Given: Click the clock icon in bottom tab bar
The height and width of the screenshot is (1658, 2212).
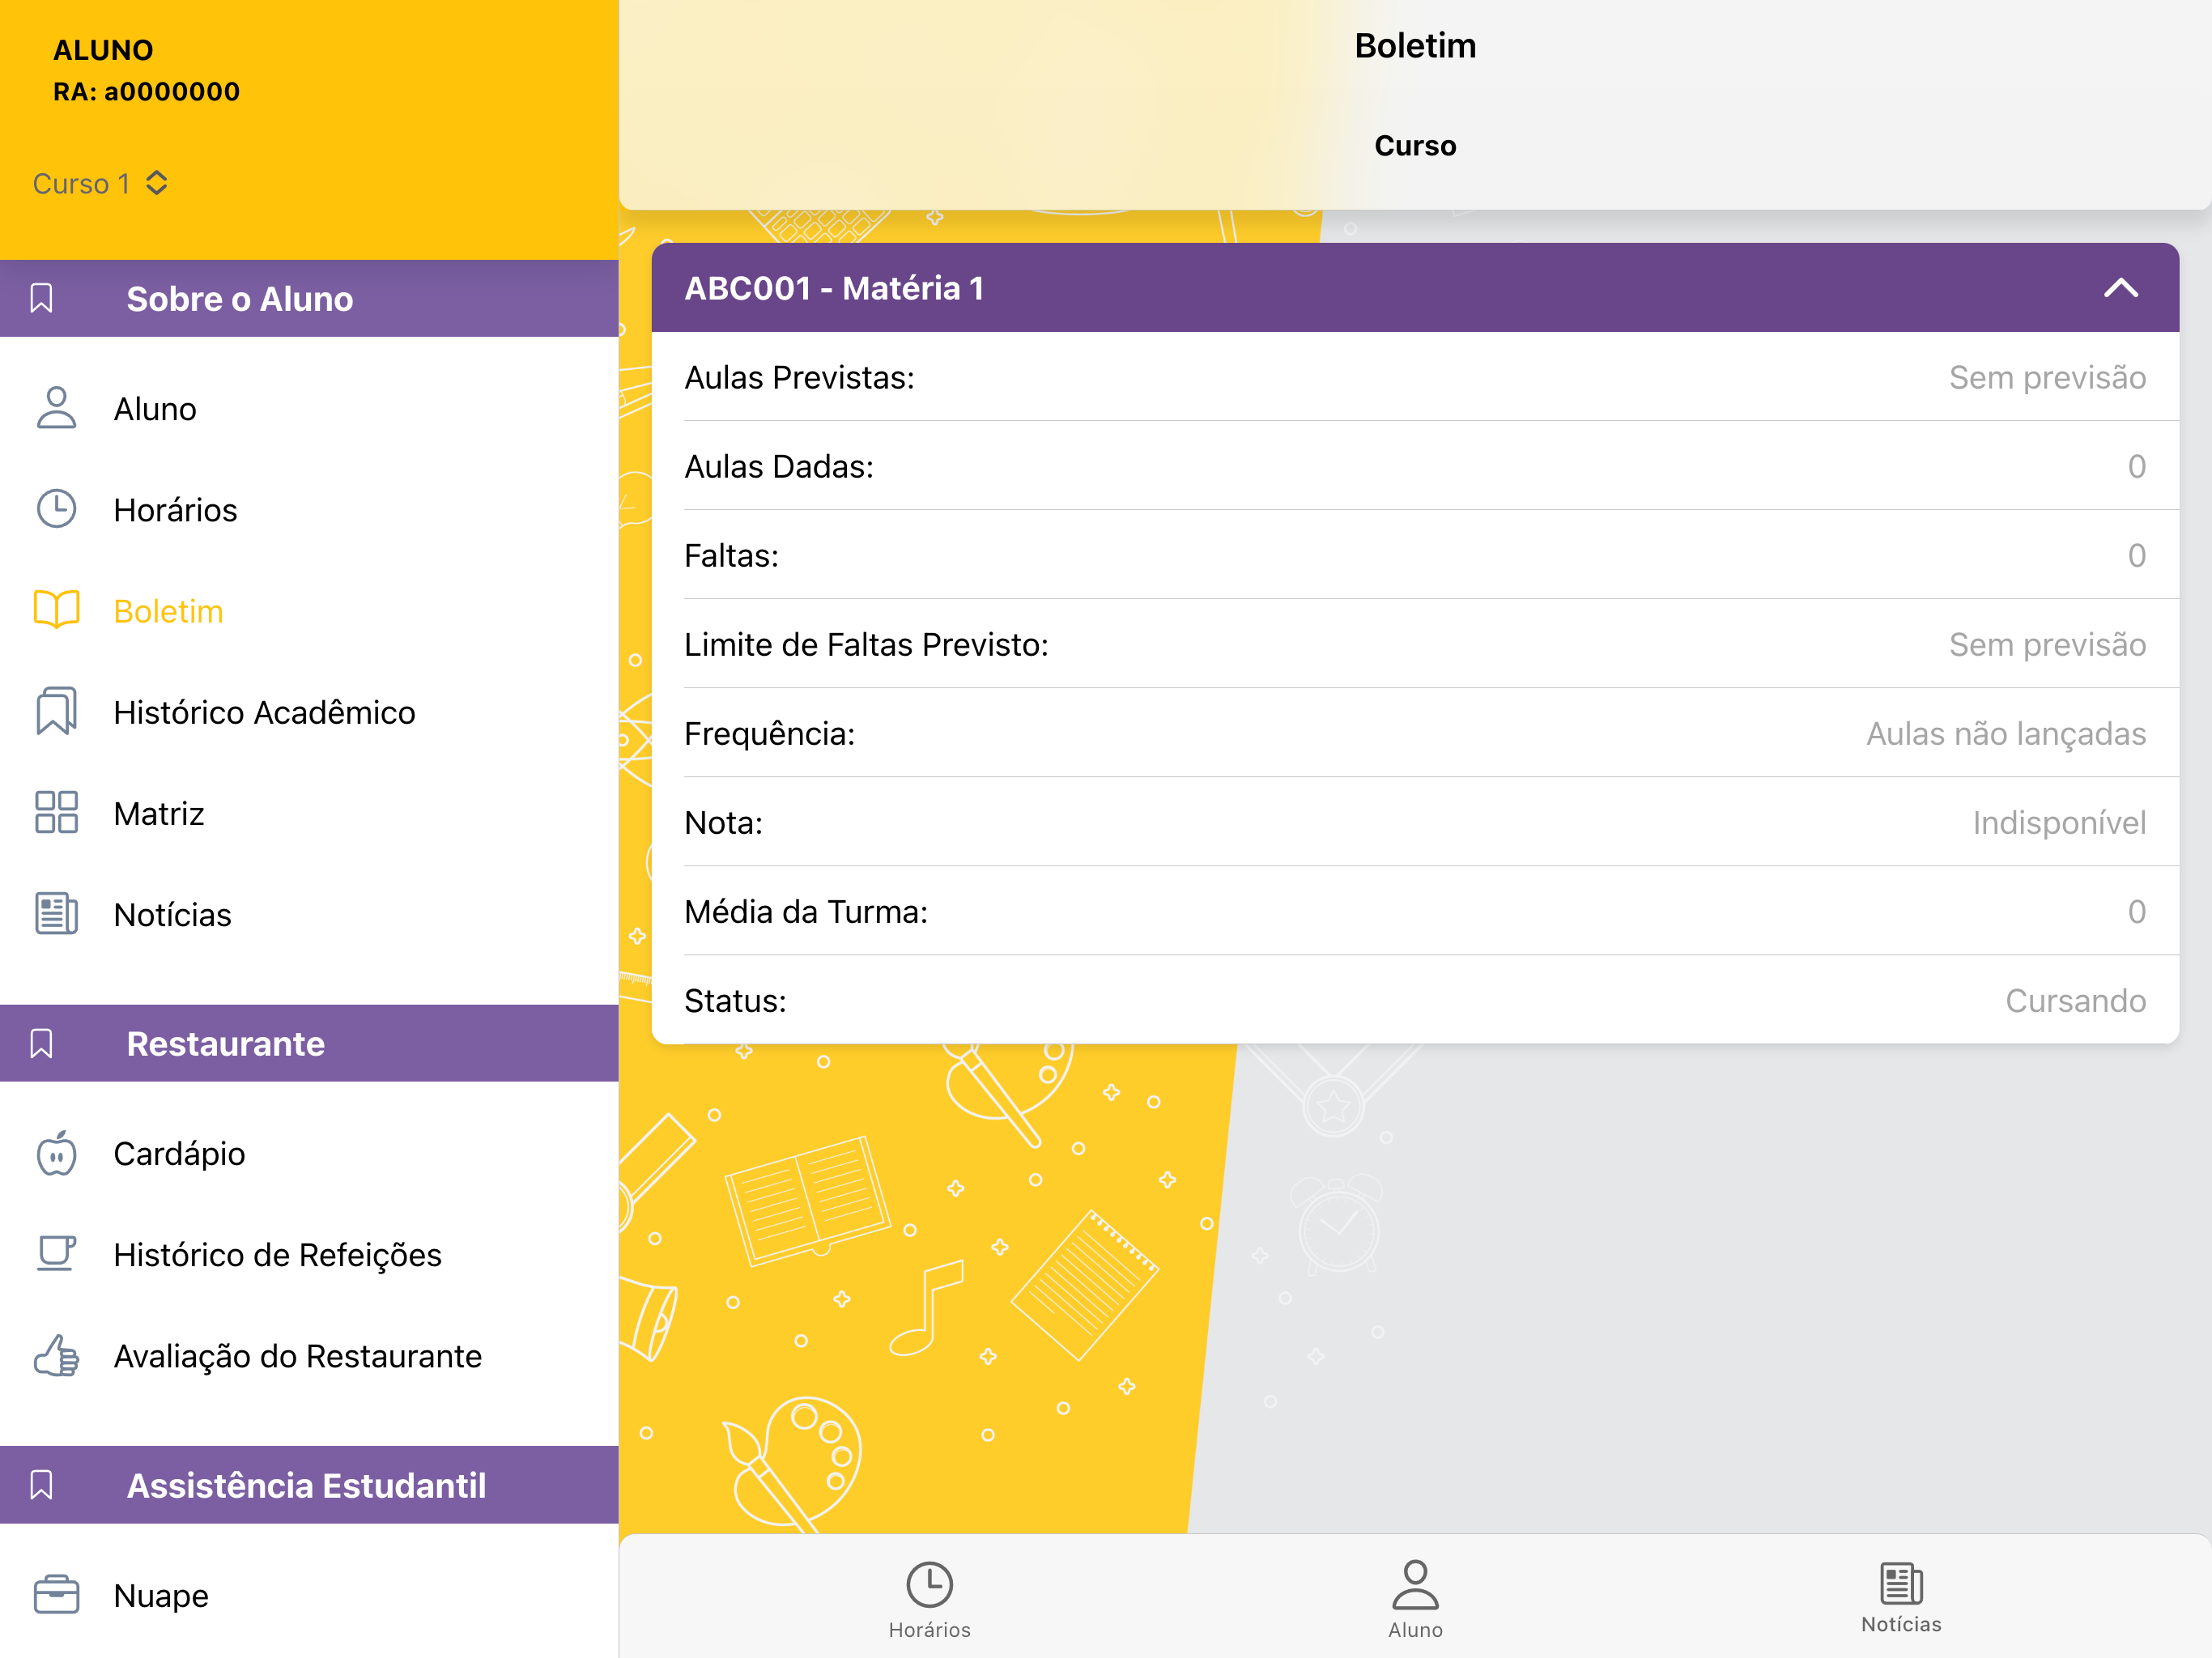Looking at the screenshot, I should pyautogui.click(x=929, y=1584).
